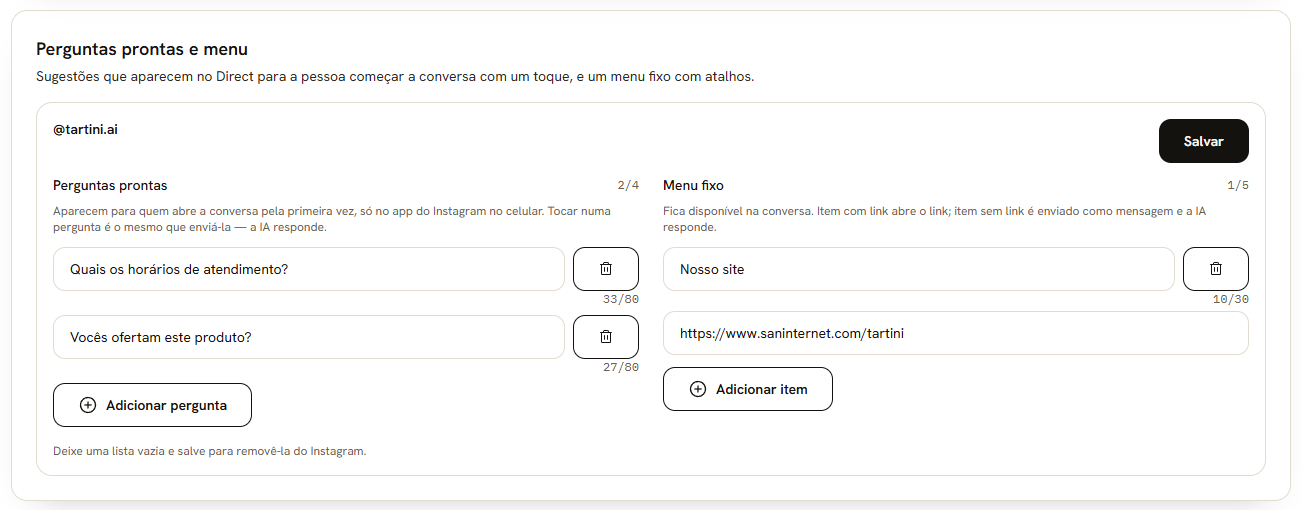Click the 10/30 character counter

[1230, 299]
